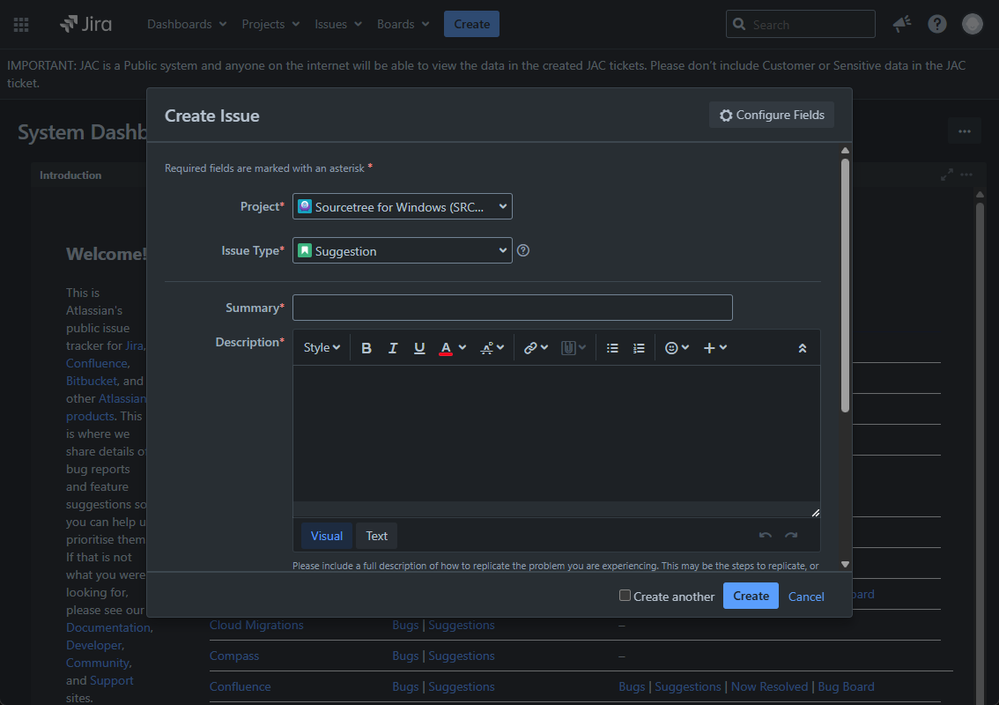Open Bugs link in Compass row

coord(405,655)
